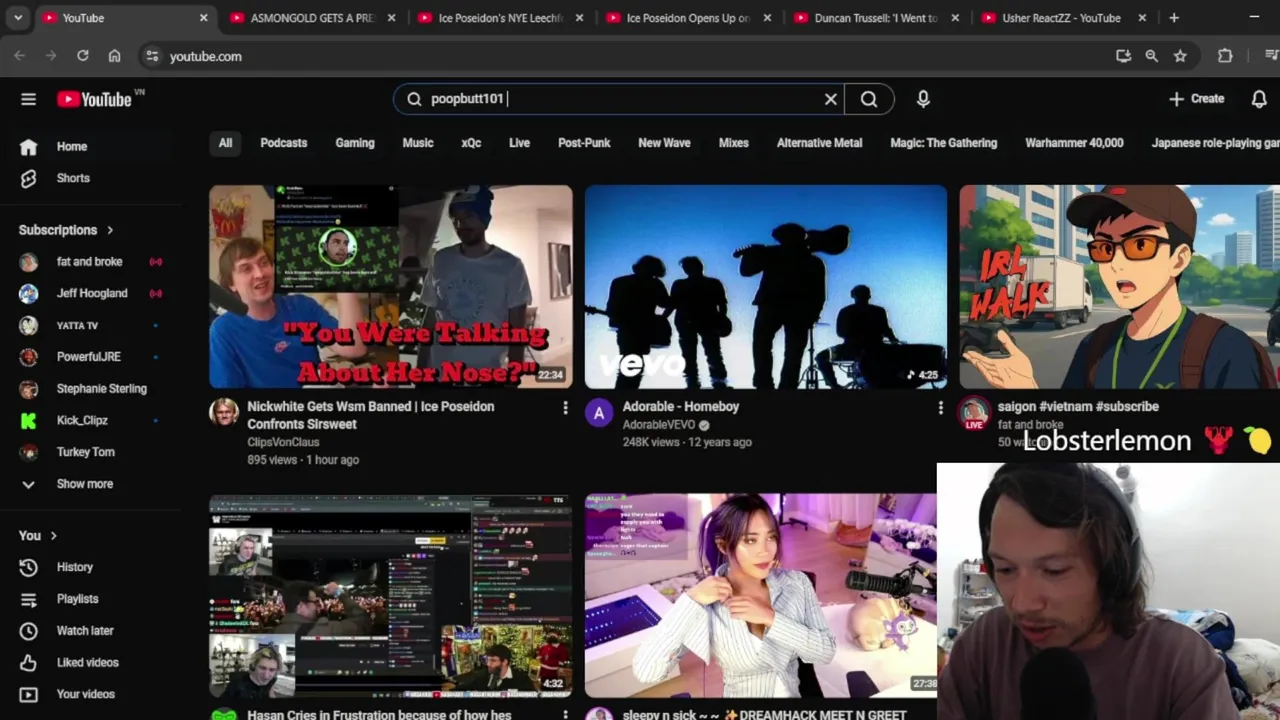Open Kick_Clipz channel icon
Image resolution: width=1280 pixels, height=720 pixels.
point(28,420)
